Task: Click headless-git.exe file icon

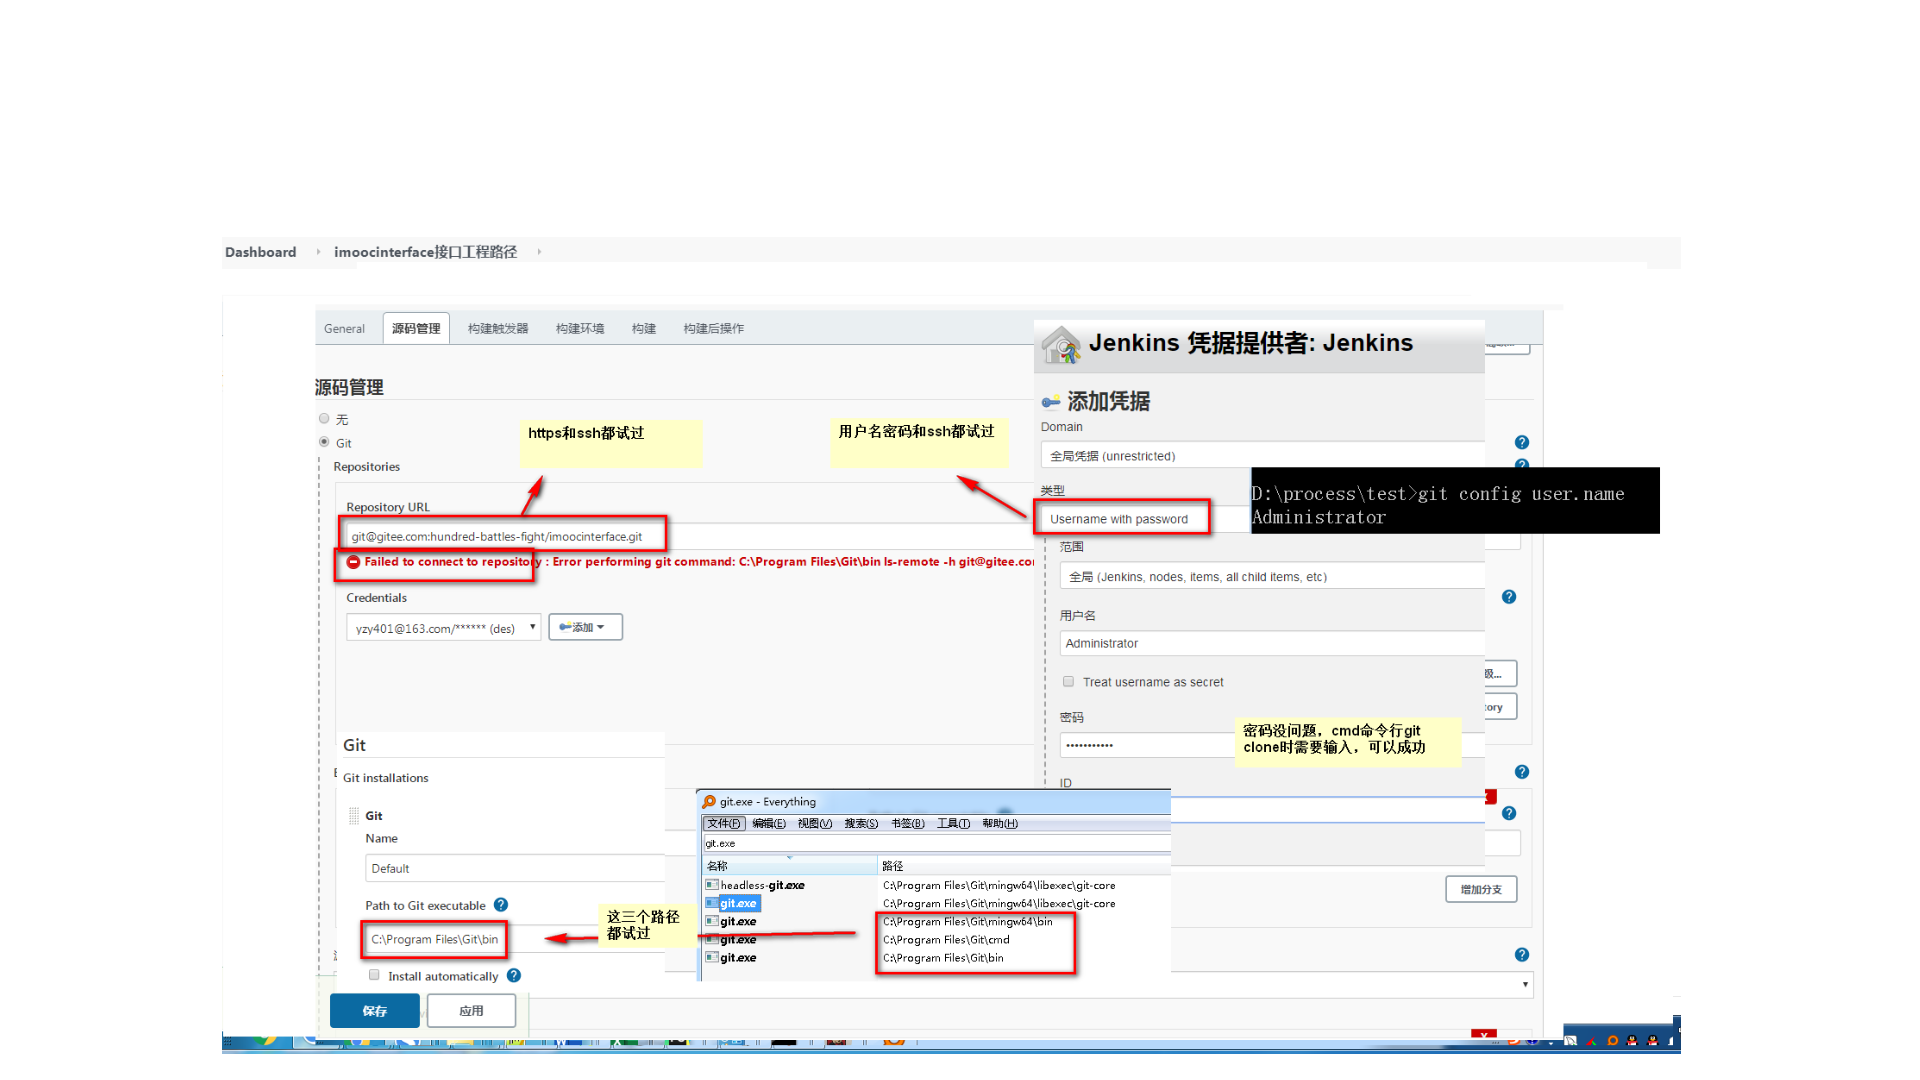Action: 712,885
